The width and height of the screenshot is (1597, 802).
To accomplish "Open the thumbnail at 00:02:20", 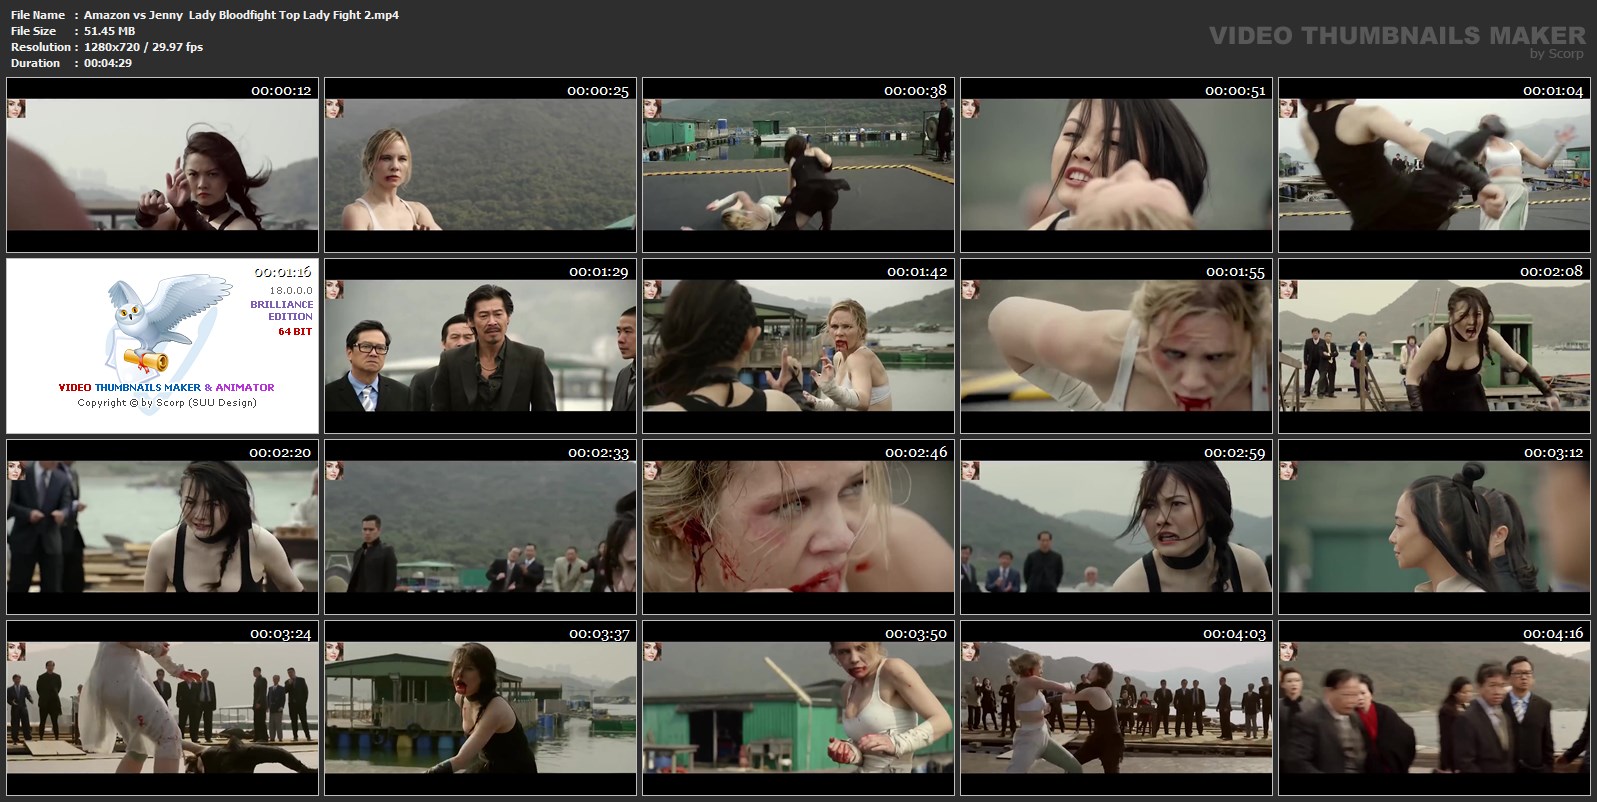I will 162,527.
